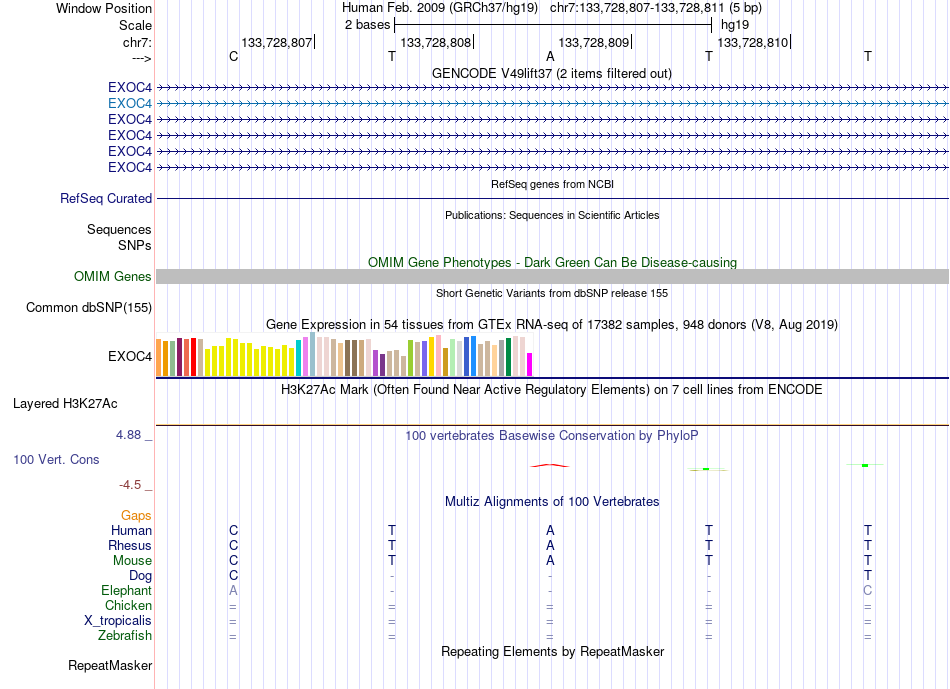Click the red PhyloP conservation mark

[550, 465]
